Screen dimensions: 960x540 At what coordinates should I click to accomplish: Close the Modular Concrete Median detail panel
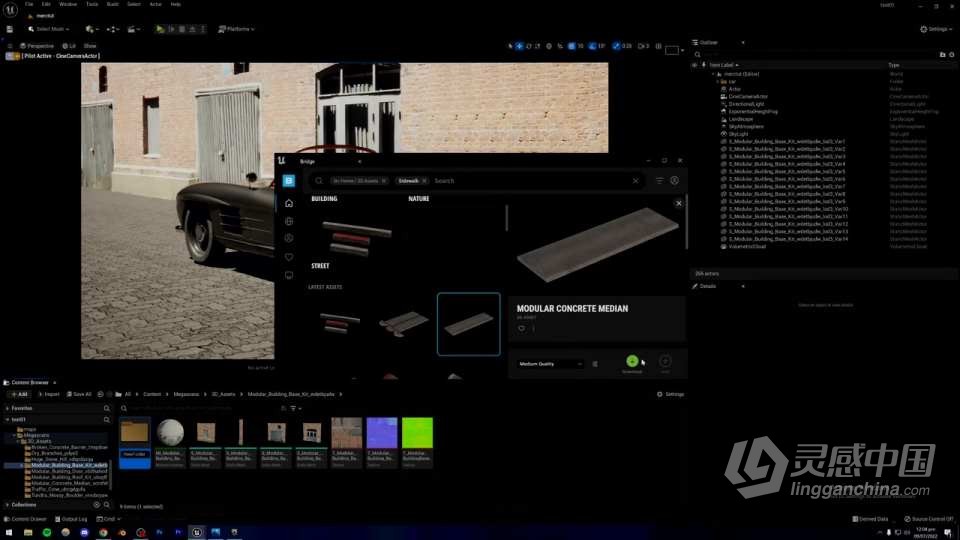[x=678, y=203]
